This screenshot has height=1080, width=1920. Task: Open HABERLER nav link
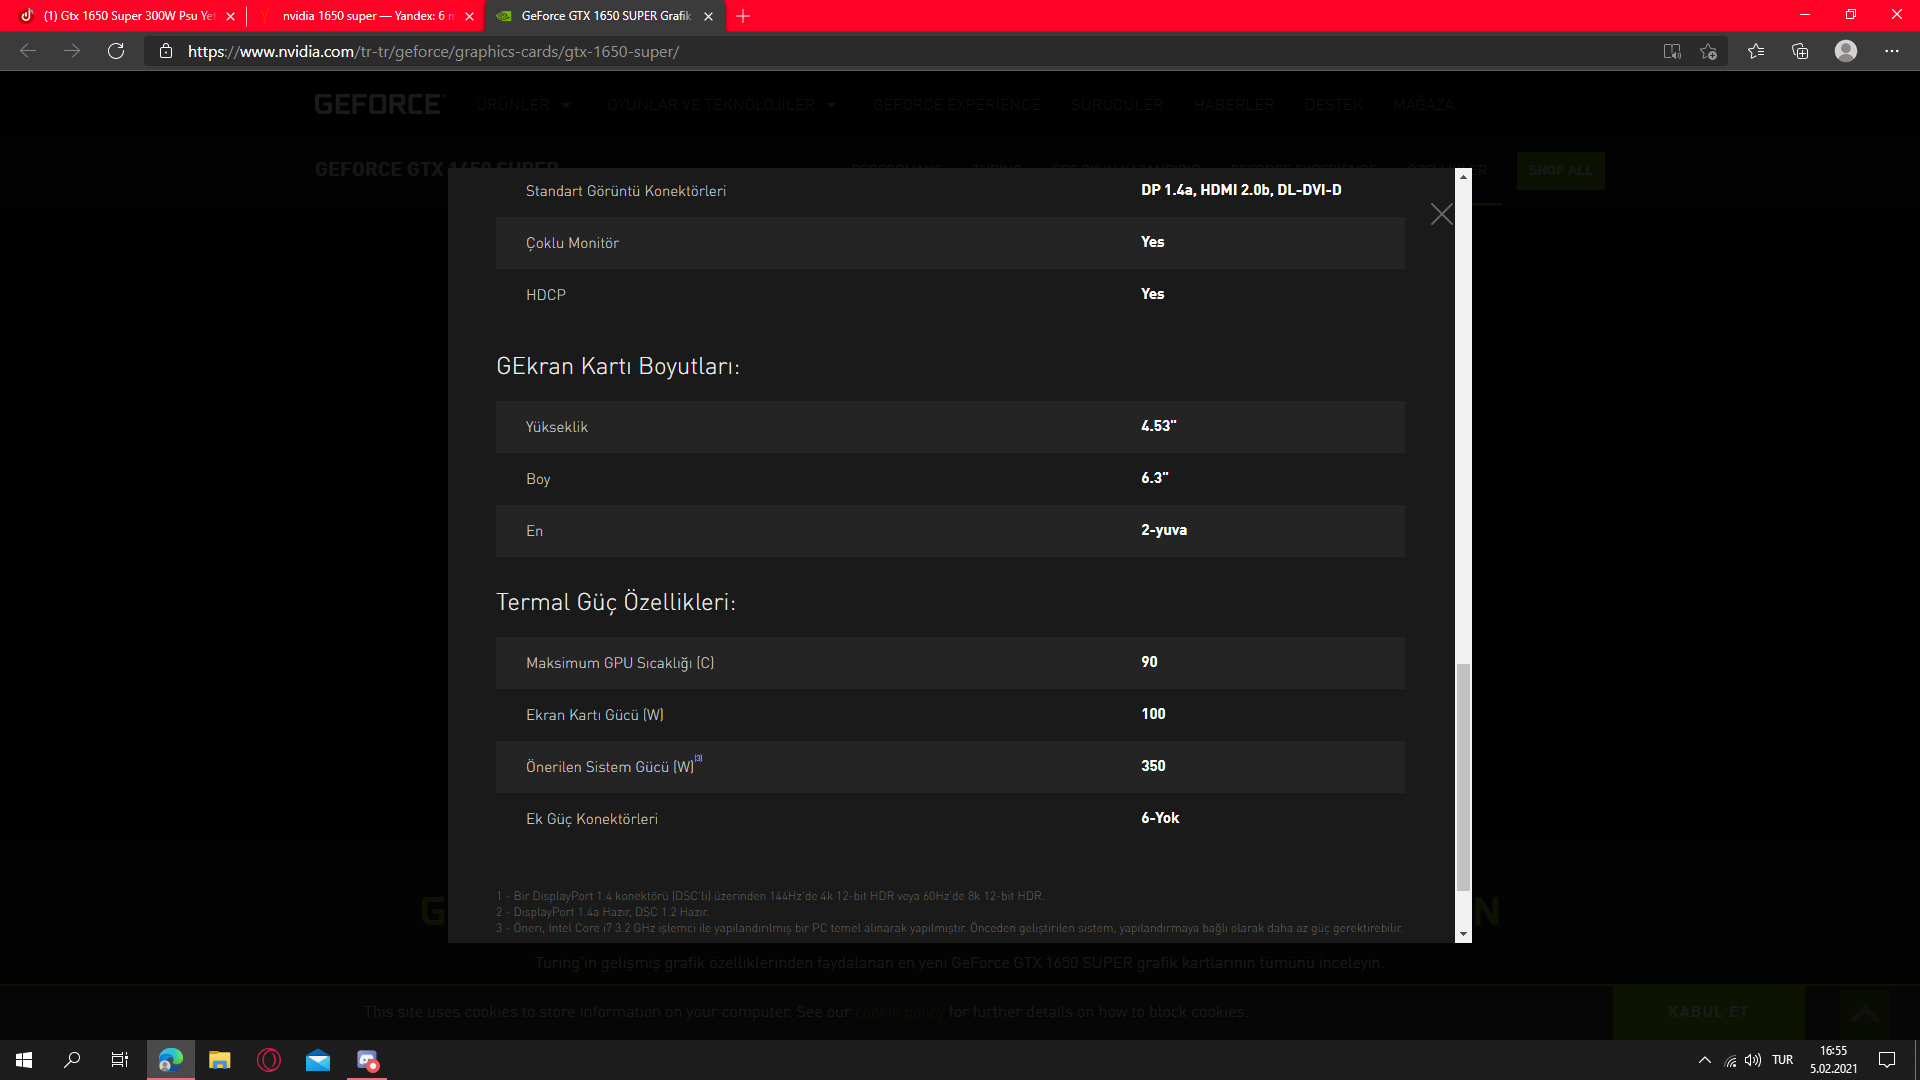pyautogui.click(x=1234, y=104)
